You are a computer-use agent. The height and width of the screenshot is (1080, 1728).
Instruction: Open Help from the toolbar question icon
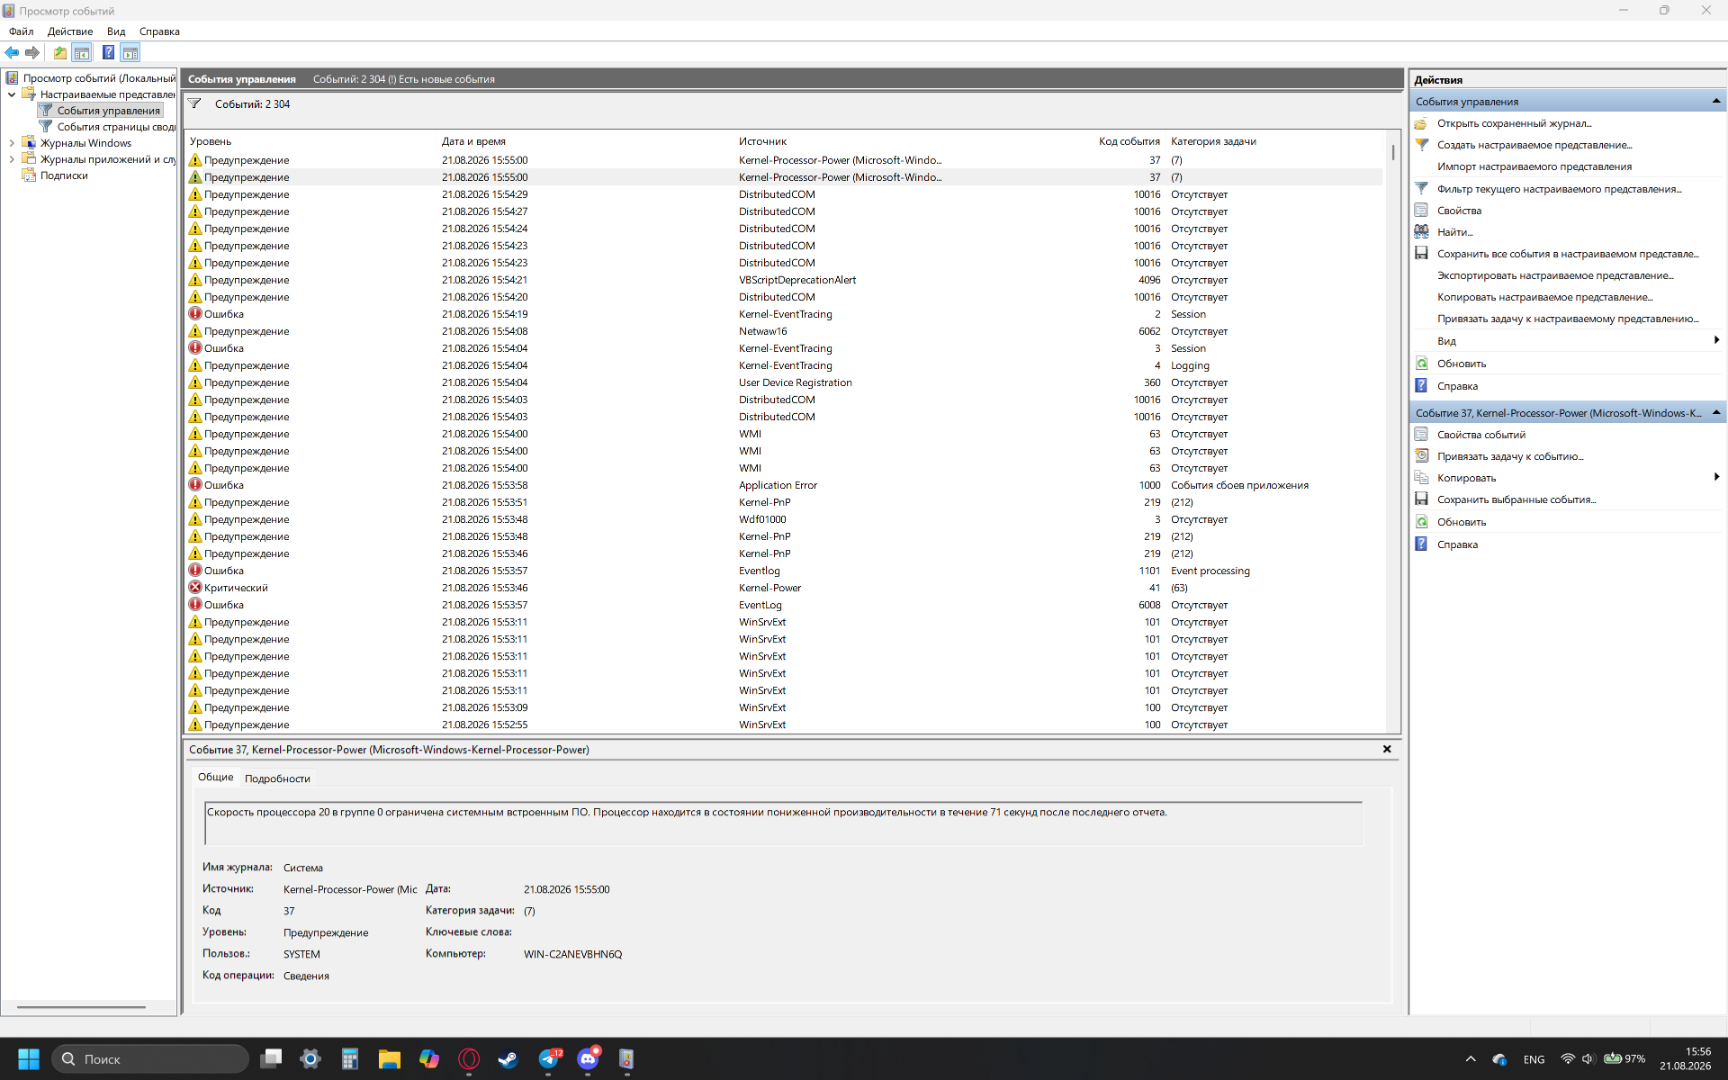click(x=108, y=53)
